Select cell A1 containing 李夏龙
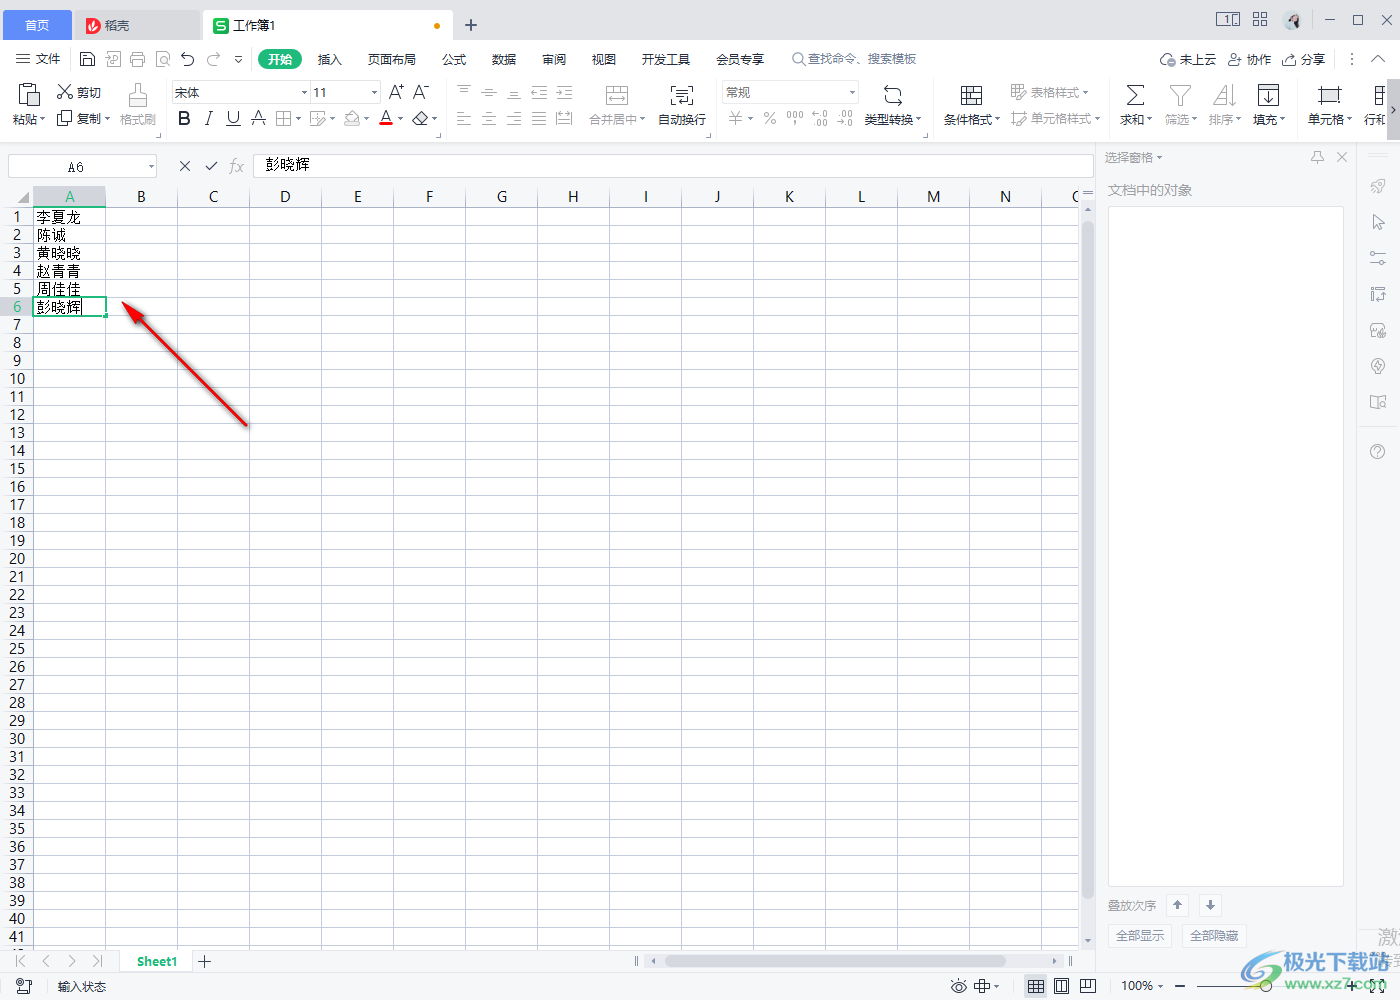The image size is (1400, 1000). click(x=70, y=216)
